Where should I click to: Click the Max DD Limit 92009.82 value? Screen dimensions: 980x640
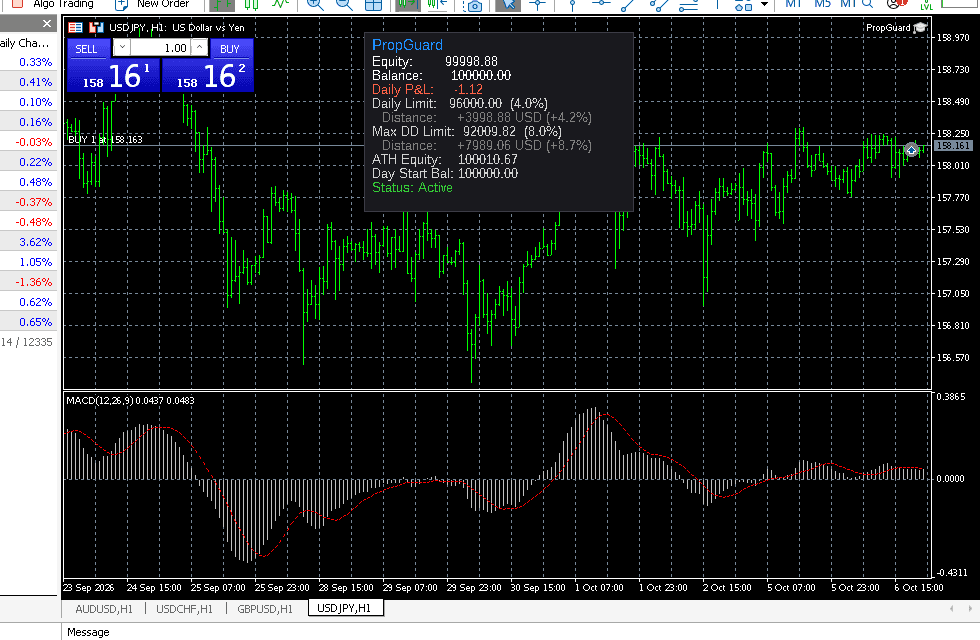[489, 131]
